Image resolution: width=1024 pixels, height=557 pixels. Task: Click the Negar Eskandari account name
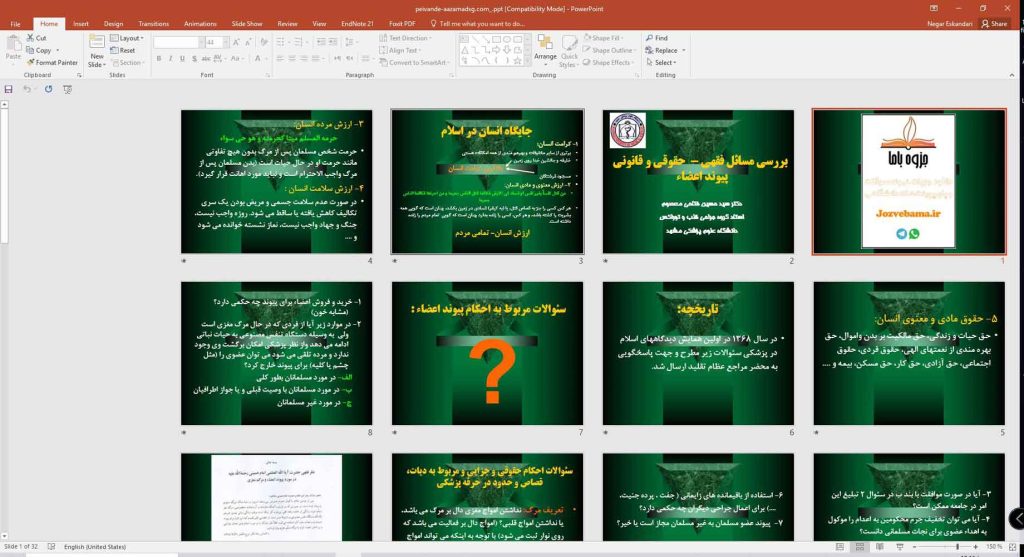[x=950, y=24]
